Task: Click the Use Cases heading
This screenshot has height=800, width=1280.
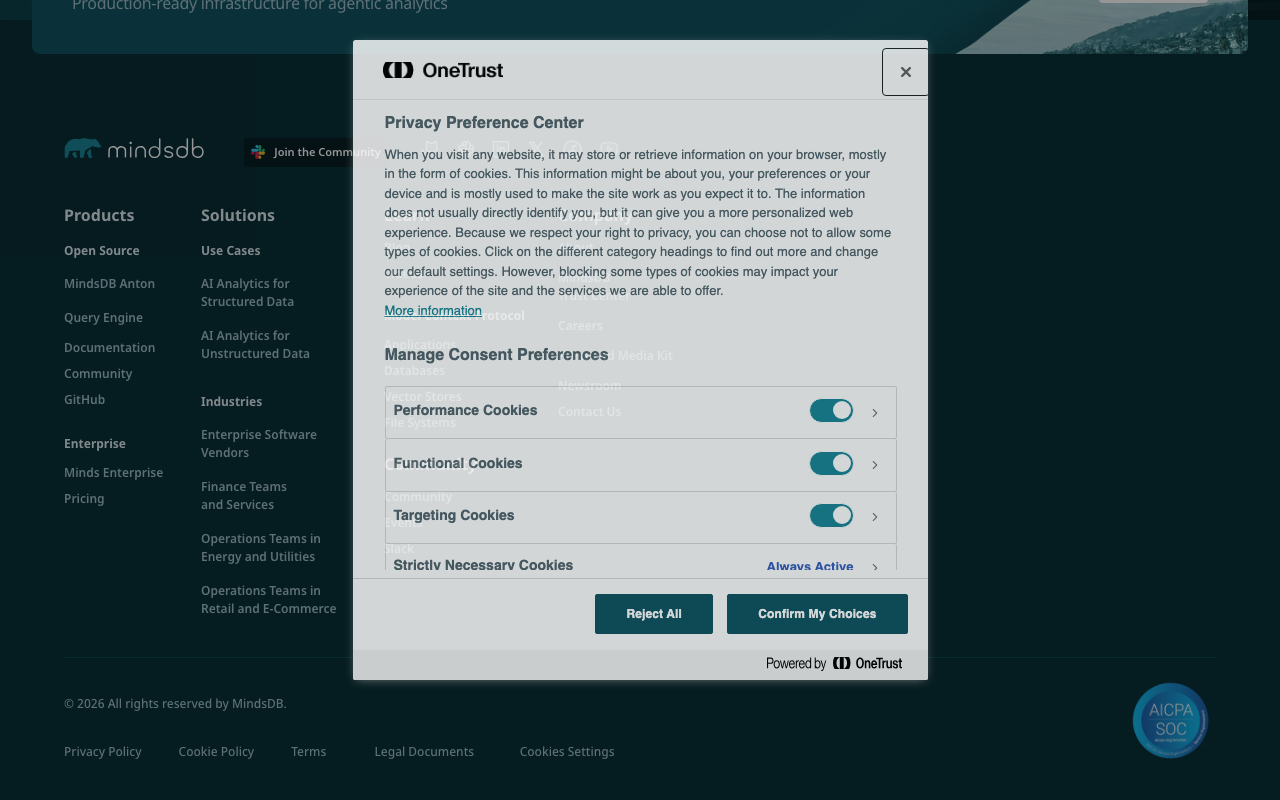Action: [x=230, y=251]
